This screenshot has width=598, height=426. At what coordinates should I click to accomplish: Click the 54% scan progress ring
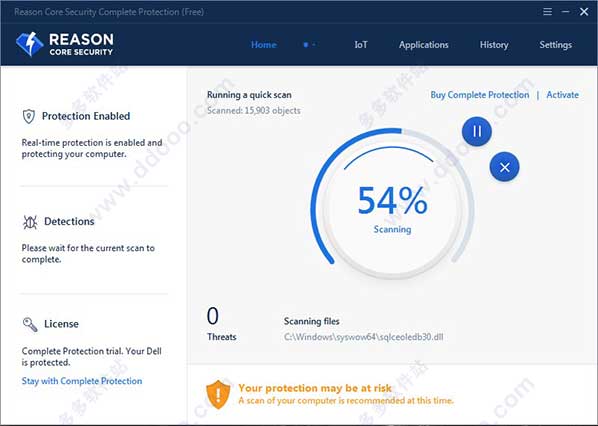click(x=392, y=203)
